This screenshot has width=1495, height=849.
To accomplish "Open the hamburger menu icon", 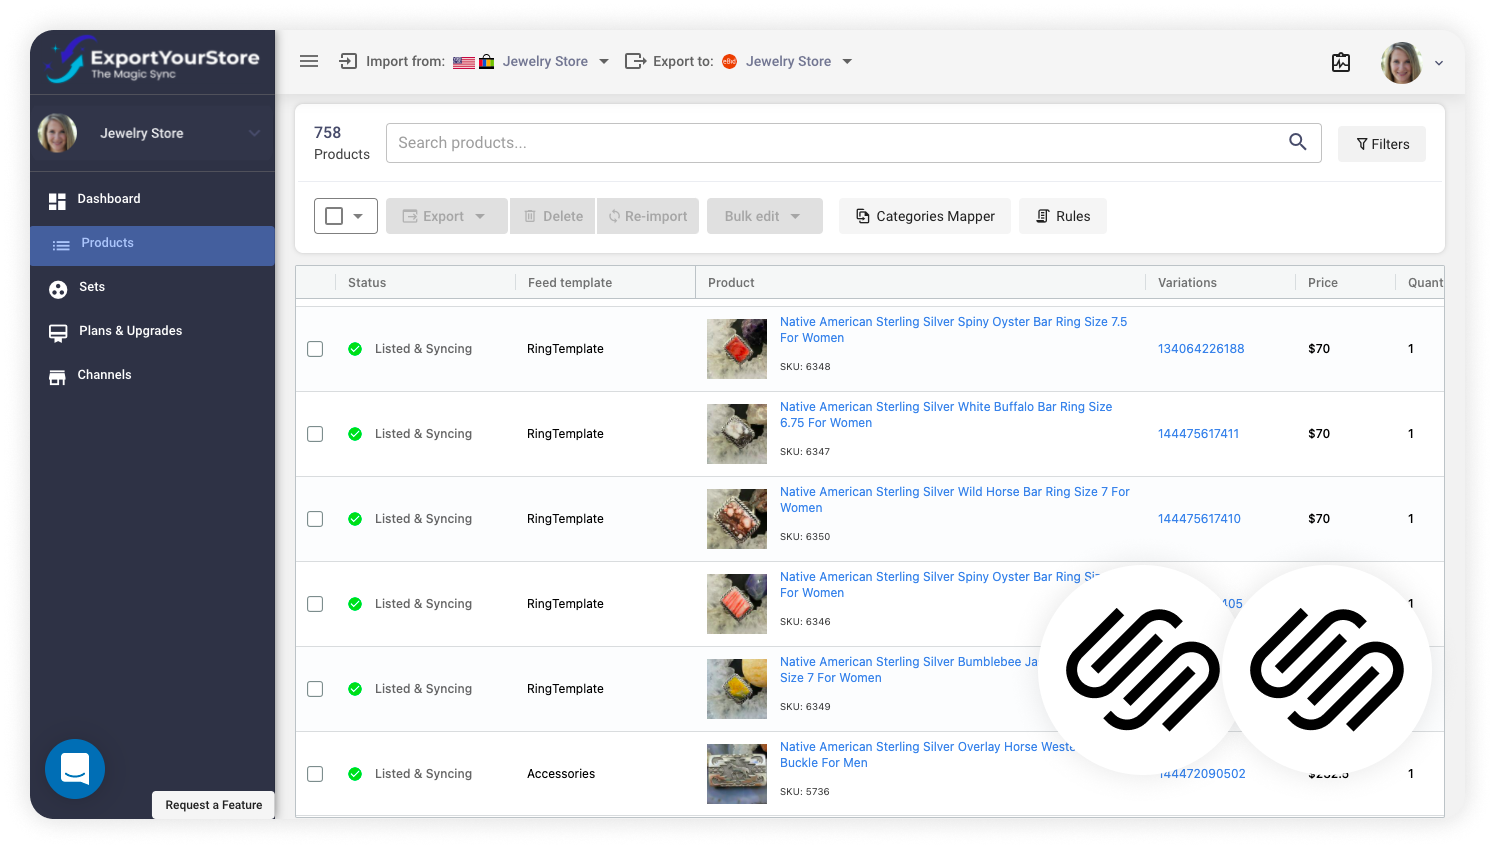I will pyautogui.click(x=309, y=61).
